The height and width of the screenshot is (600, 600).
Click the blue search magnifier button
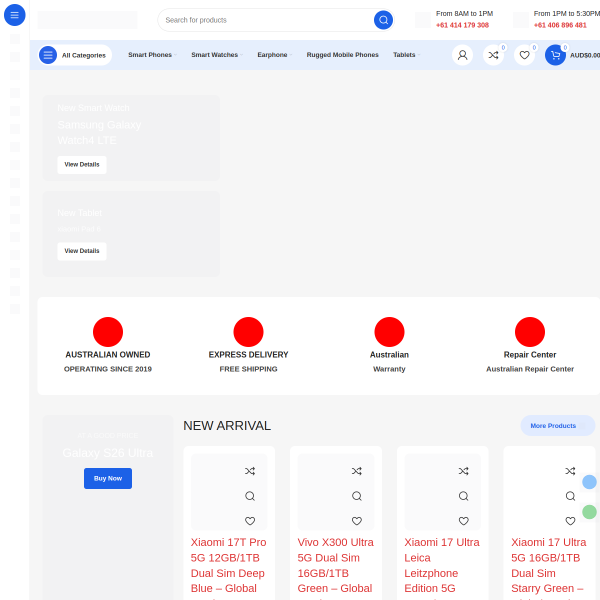pyautogui.click(x=383, y=20)
